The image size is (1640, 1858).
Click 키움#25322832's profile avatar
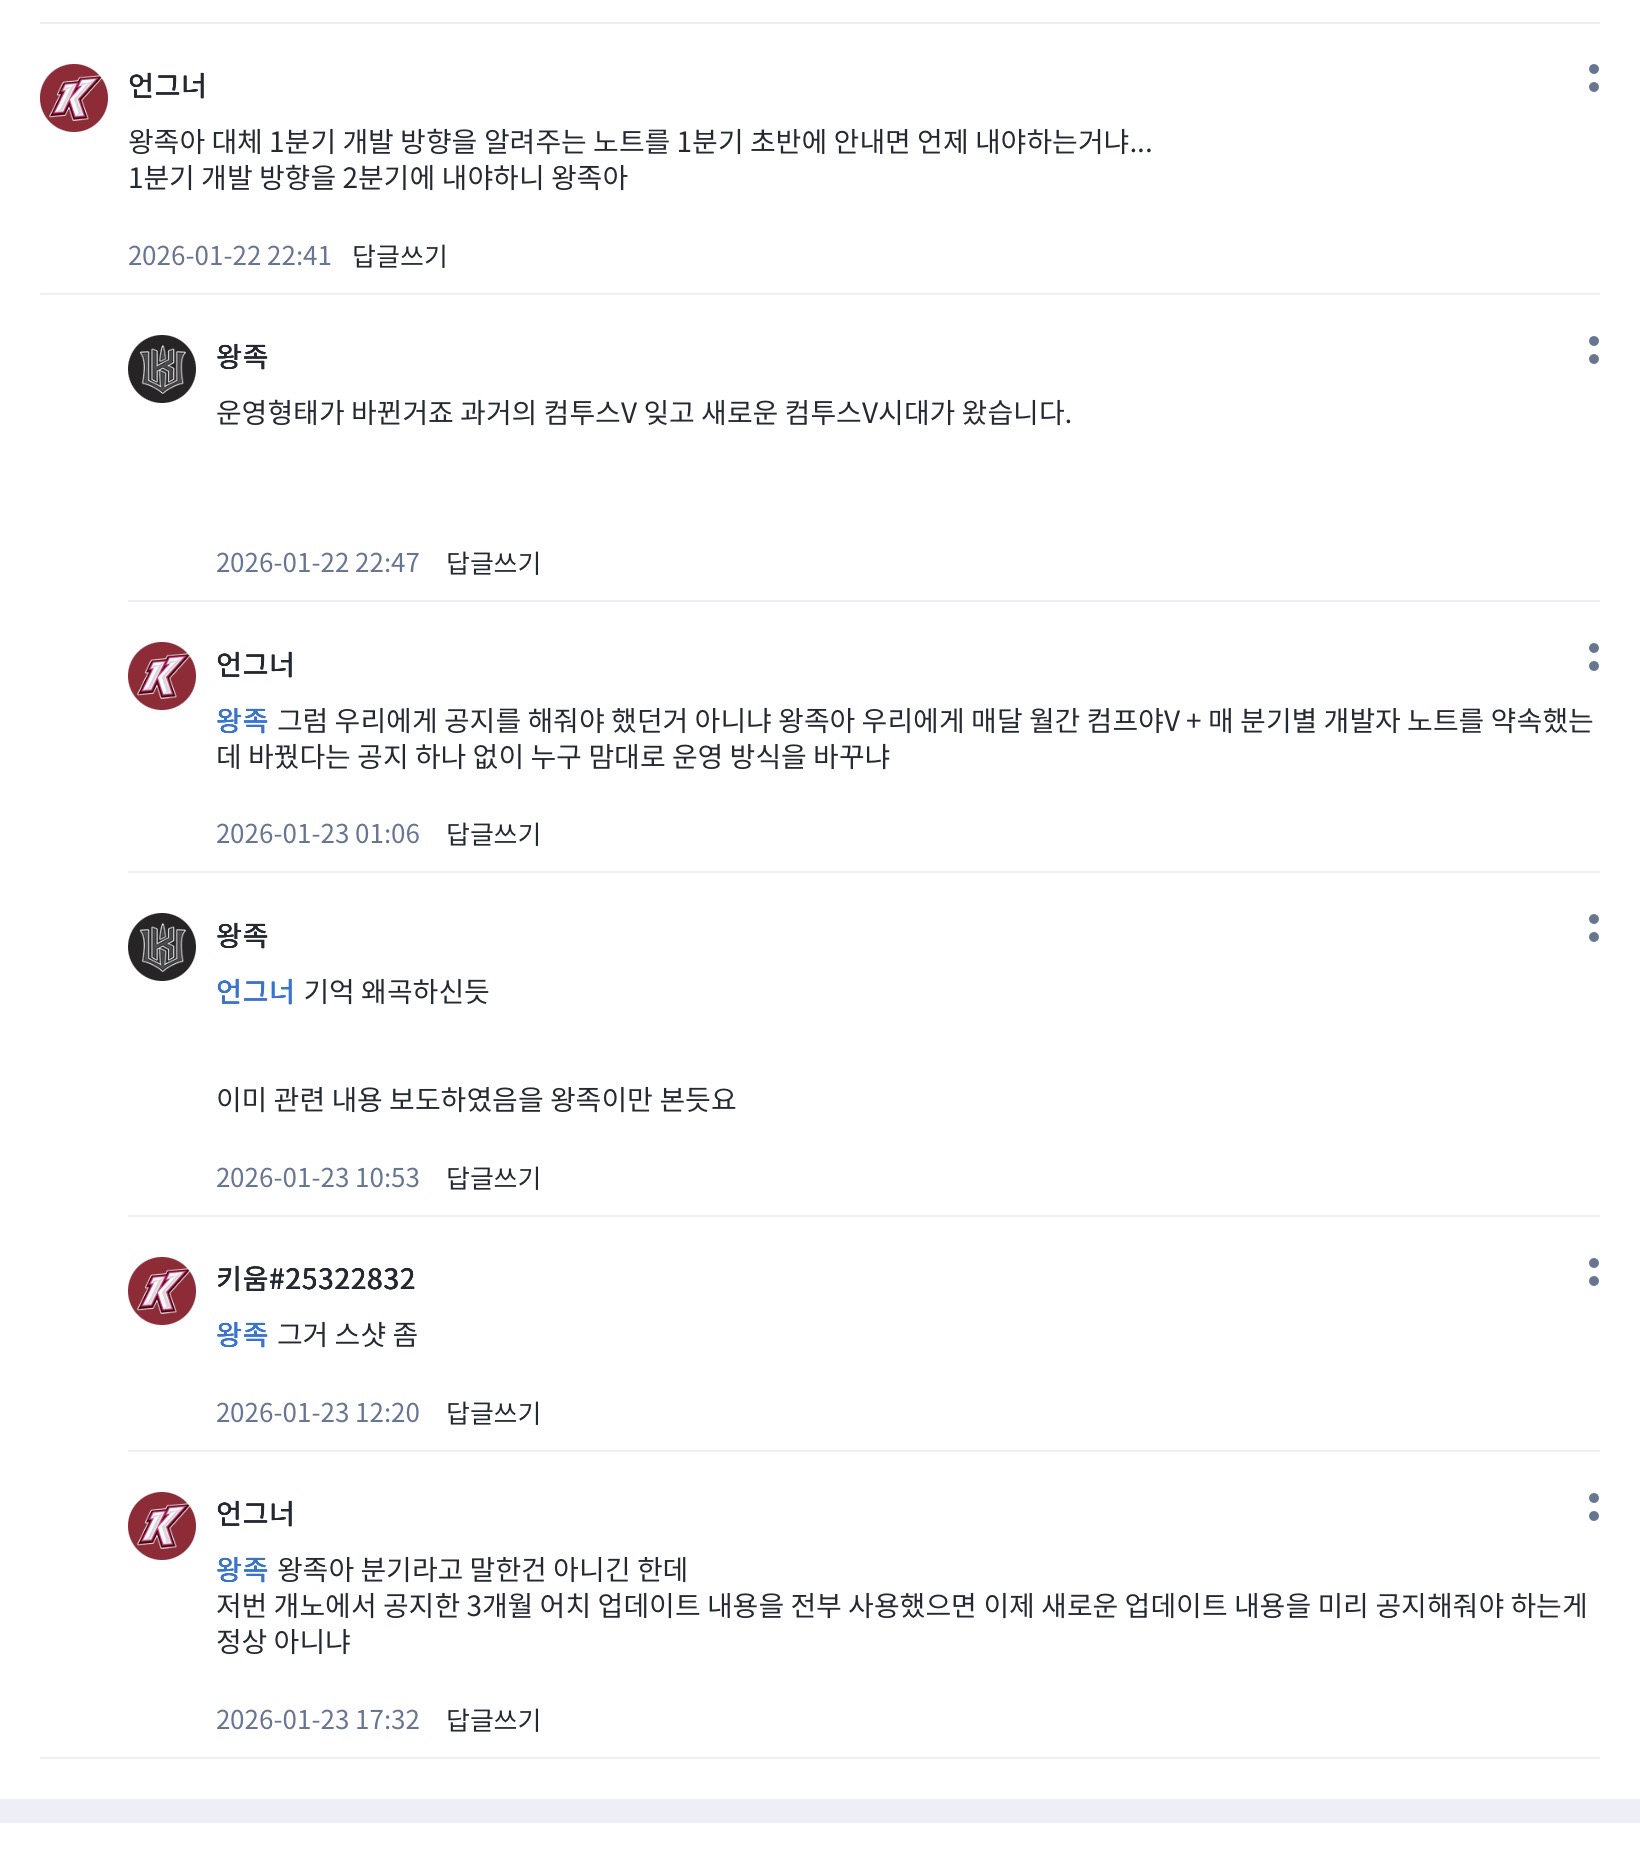[162, 1291]
